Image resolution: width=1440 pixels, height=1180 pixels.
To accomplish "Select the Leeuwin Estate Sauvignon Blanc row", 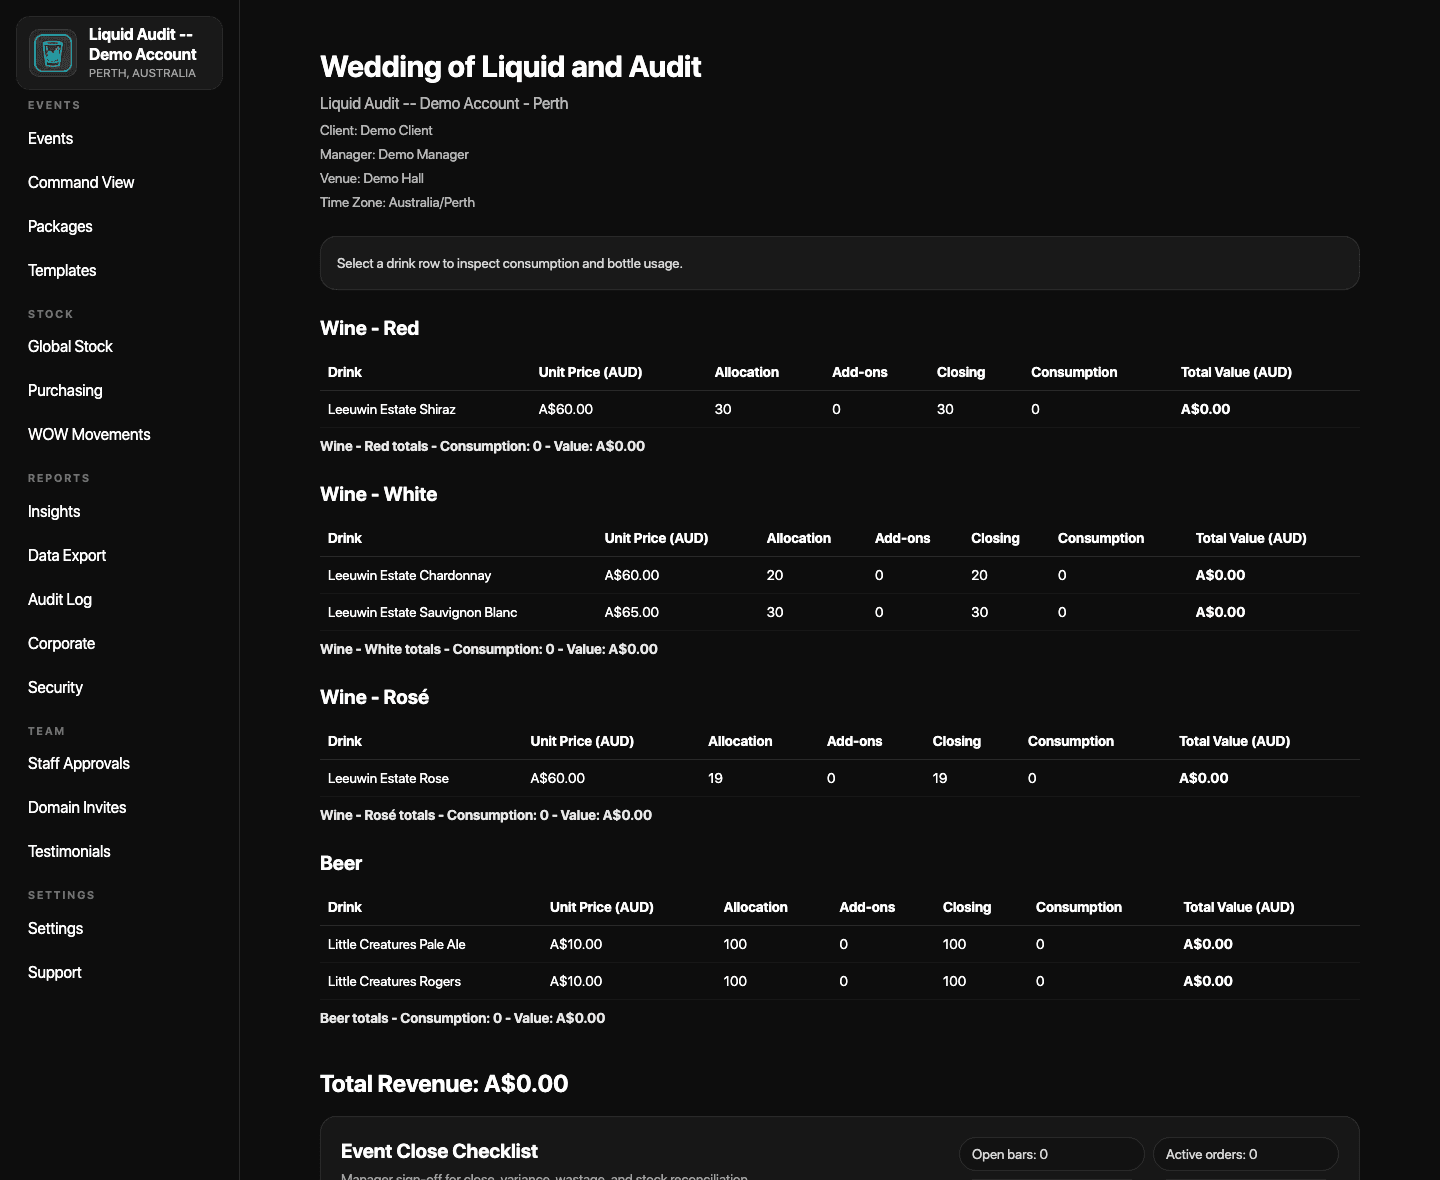I will coord(840,612).
